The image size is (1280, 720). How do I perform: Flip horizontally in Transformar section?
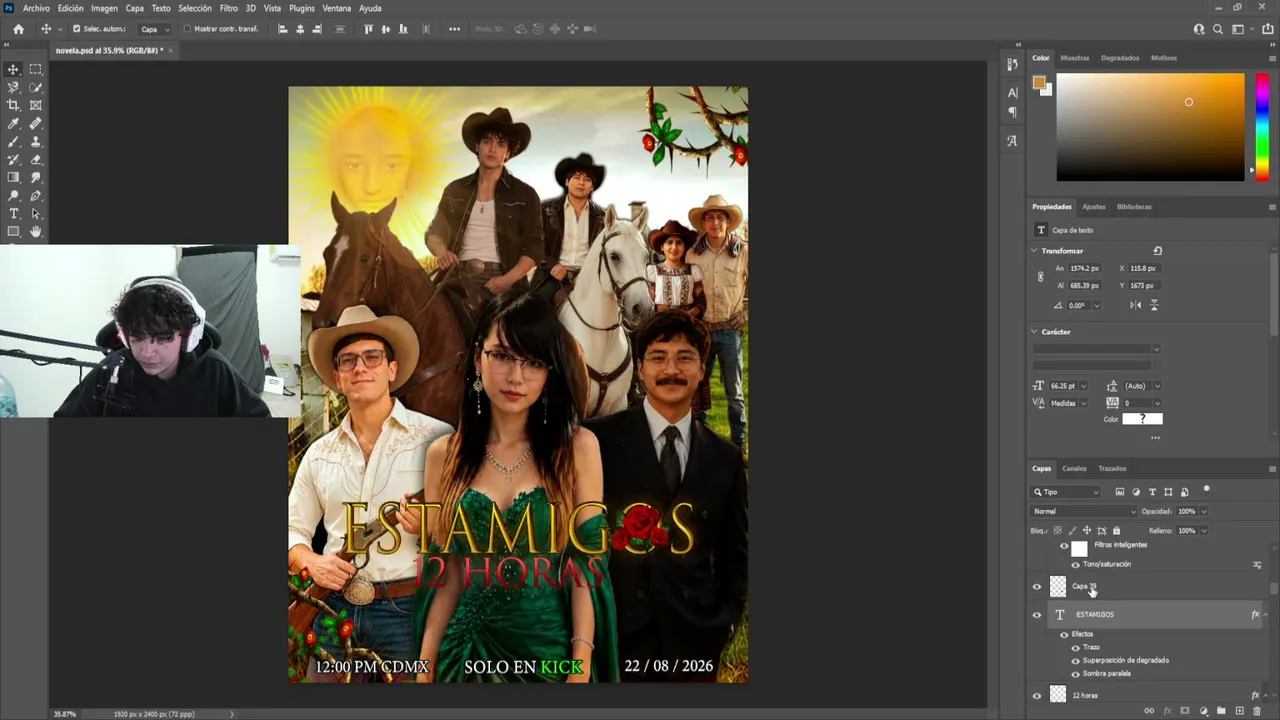point(1135,305)
